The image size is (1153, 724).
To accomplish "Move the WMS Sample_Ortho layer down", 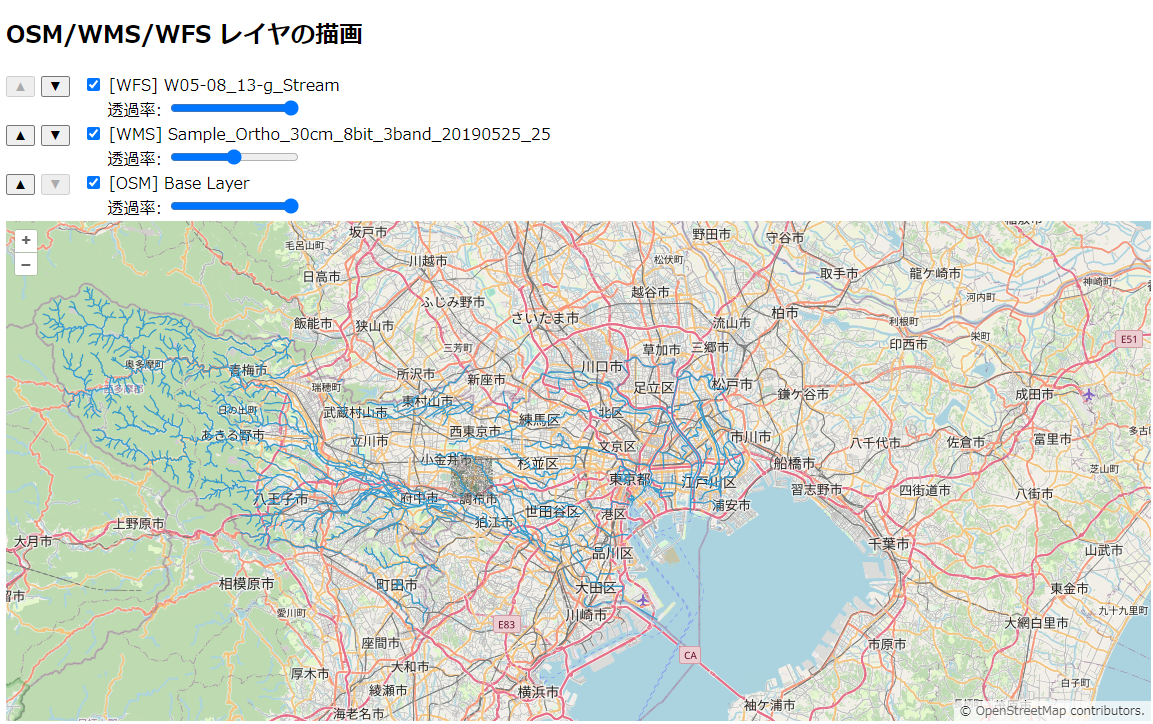I will coord(55,134).
